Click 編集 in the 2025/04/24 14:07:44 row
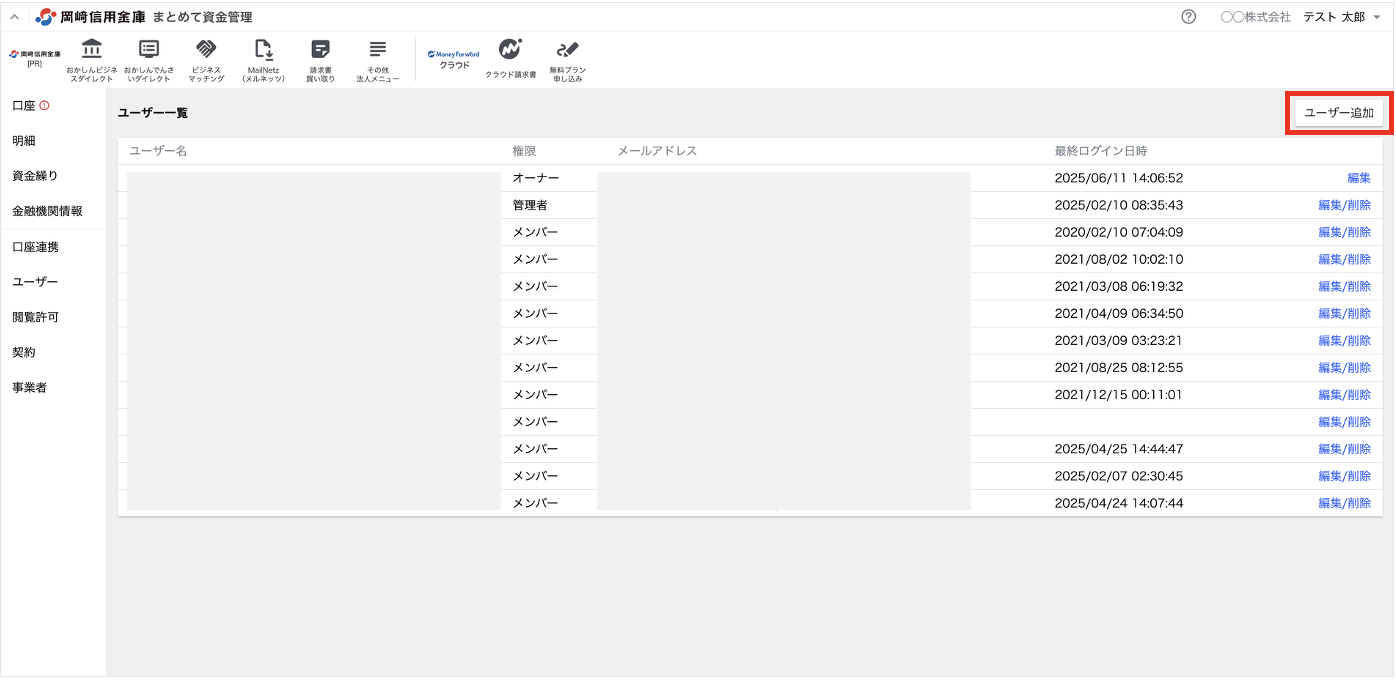The height and width of the screenshot is (680, 1396). pos(1330,503)
